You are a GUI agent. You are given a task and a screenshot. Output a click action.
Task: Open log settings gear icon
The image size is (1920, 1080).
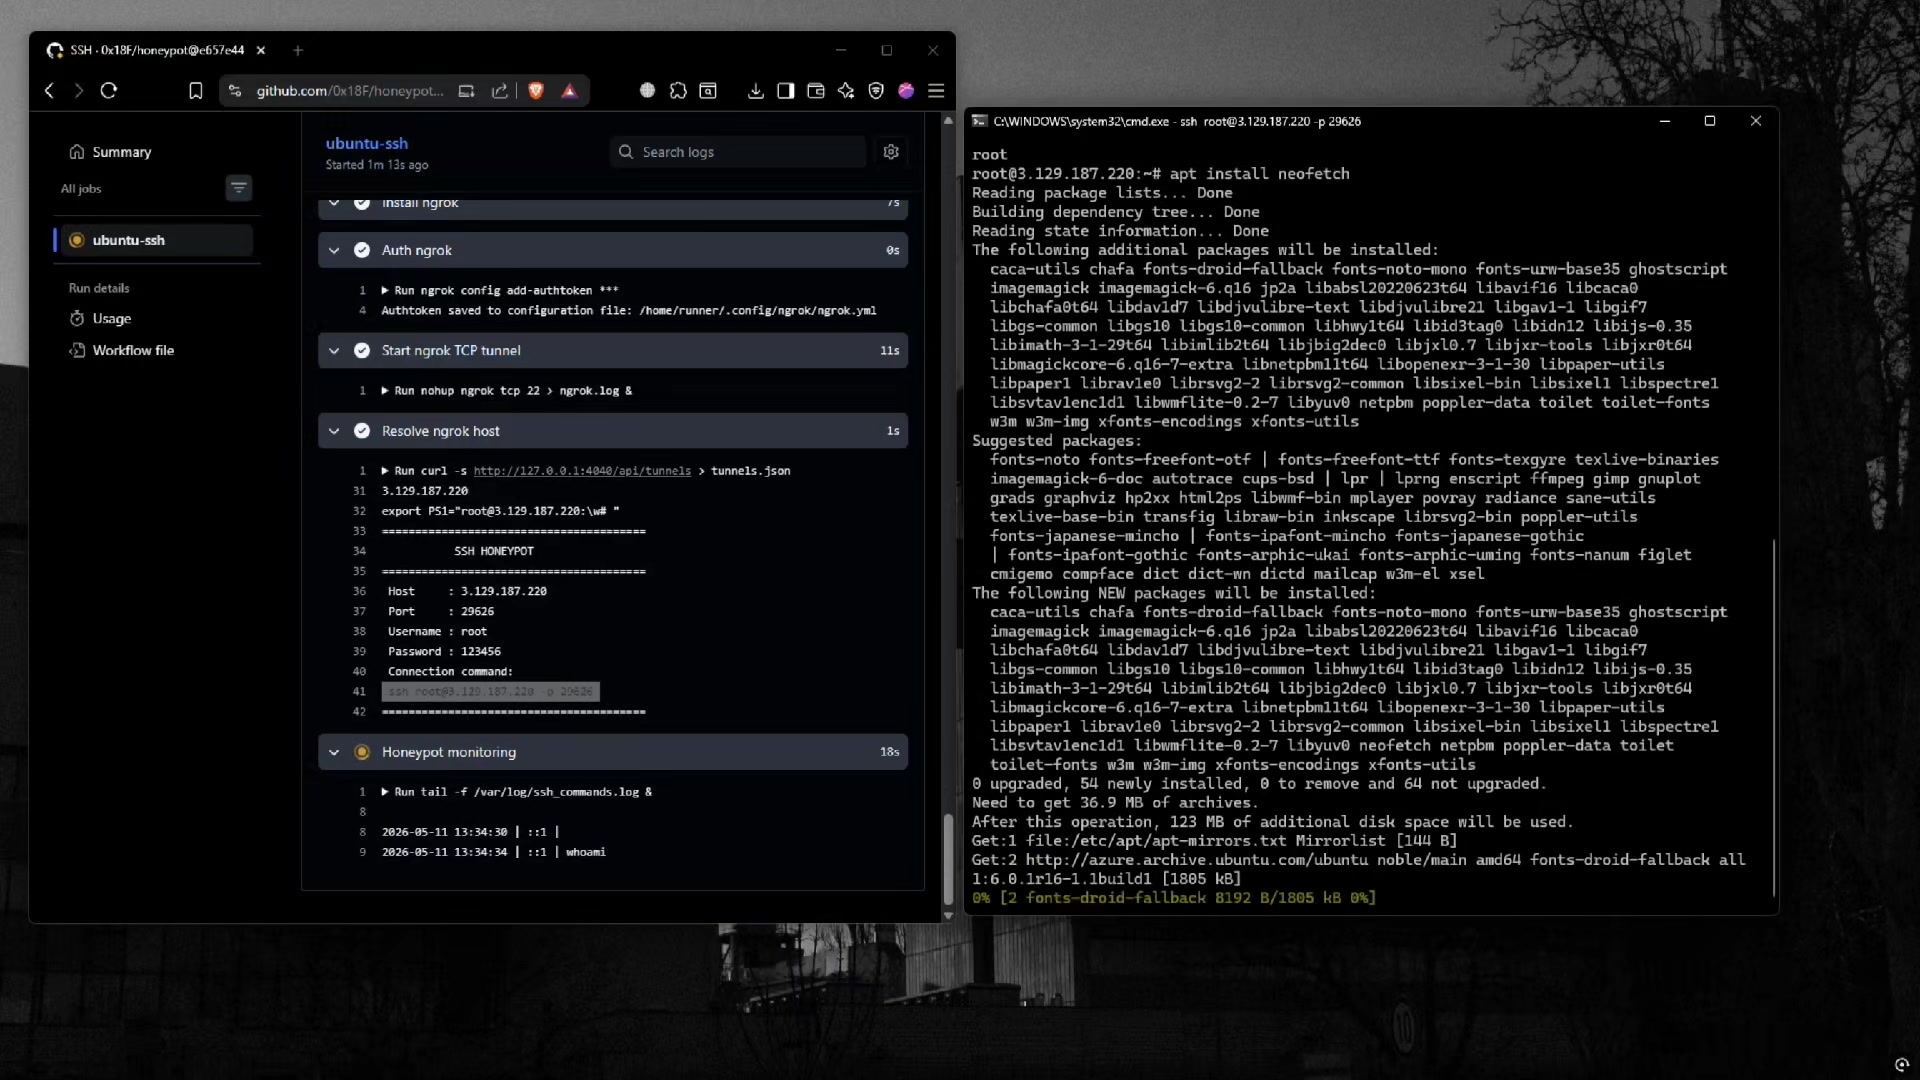pos(891,152)
